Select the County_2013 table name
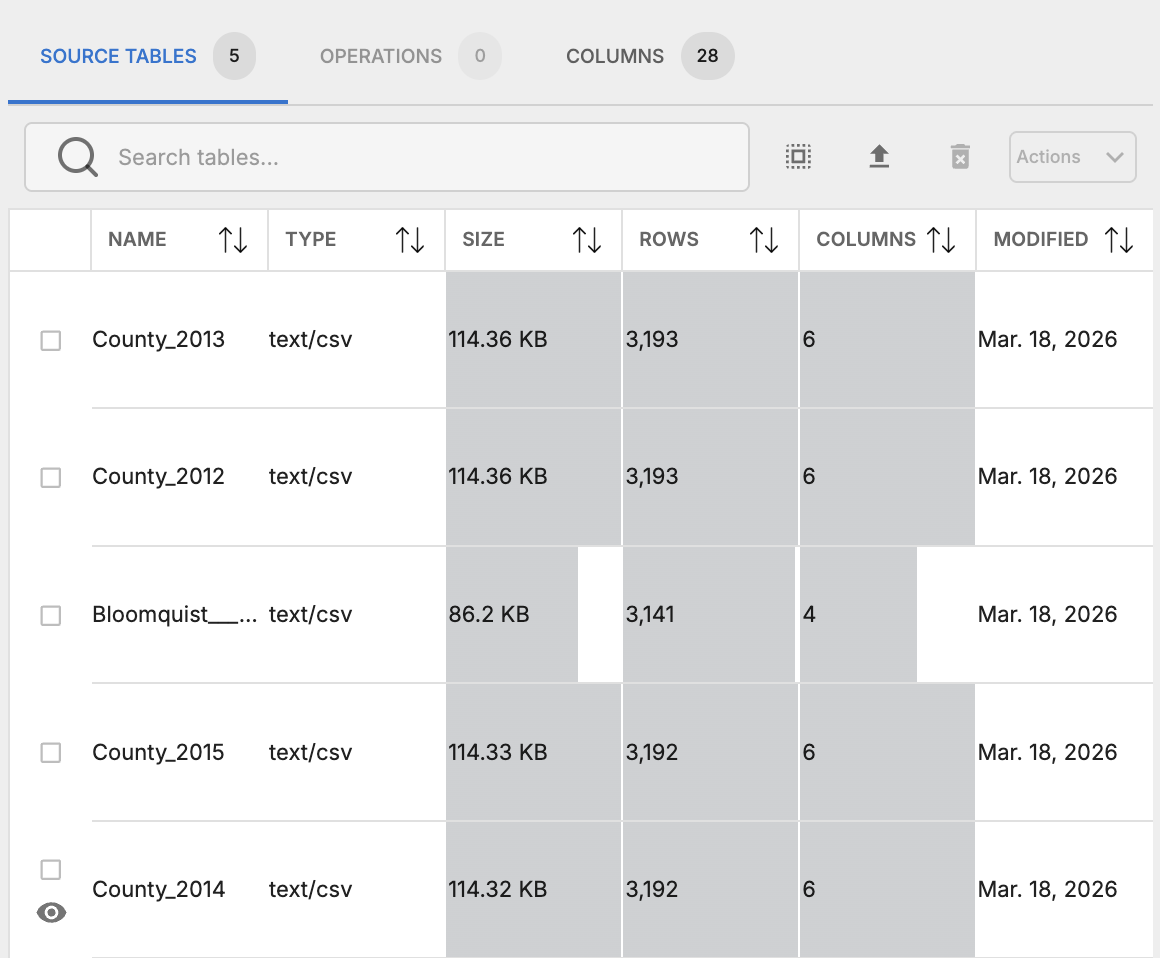The height and width of the screenshot is (958, 1160). pyautogui.click(x=158, y=340)
